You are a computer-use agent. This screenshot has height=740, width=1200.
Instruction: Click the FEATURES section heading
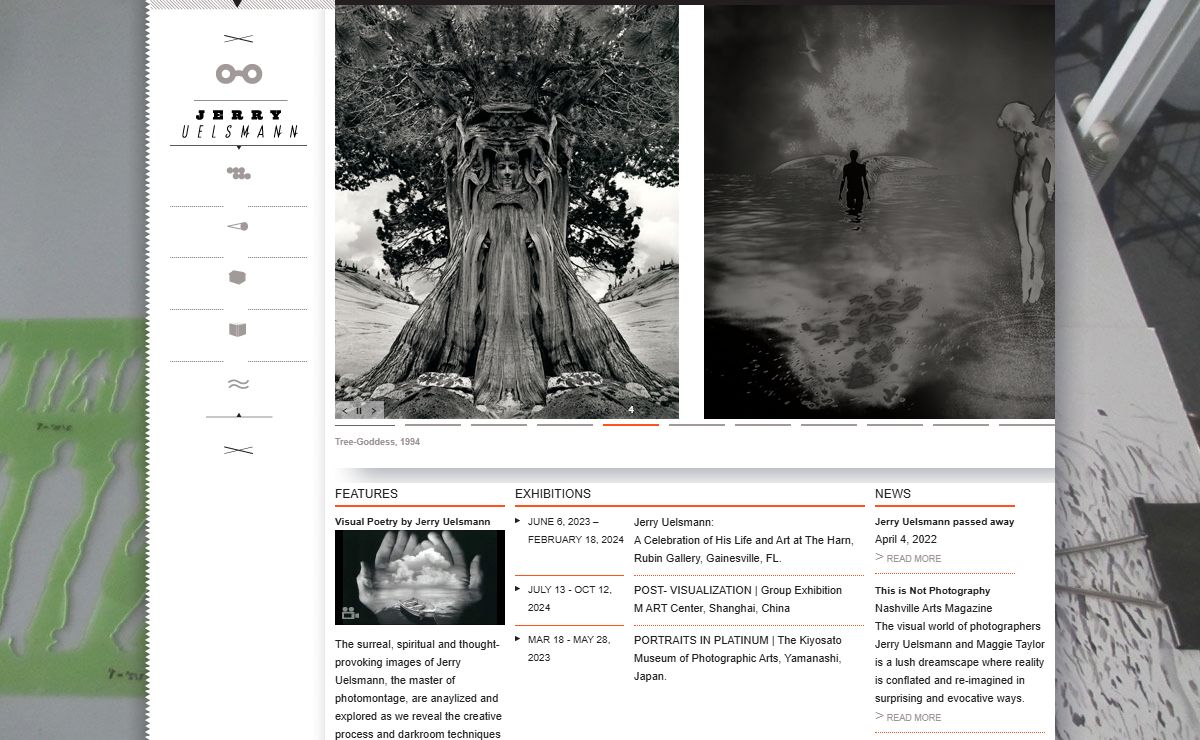366,494
